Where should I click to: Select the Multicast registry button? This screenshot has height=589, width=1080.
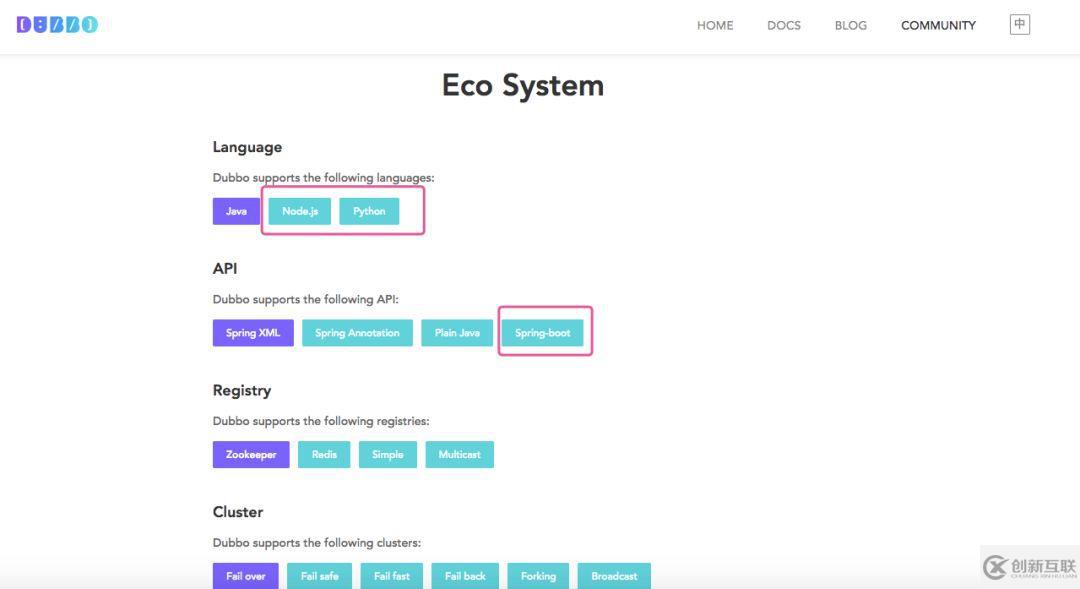pos(460,455)
